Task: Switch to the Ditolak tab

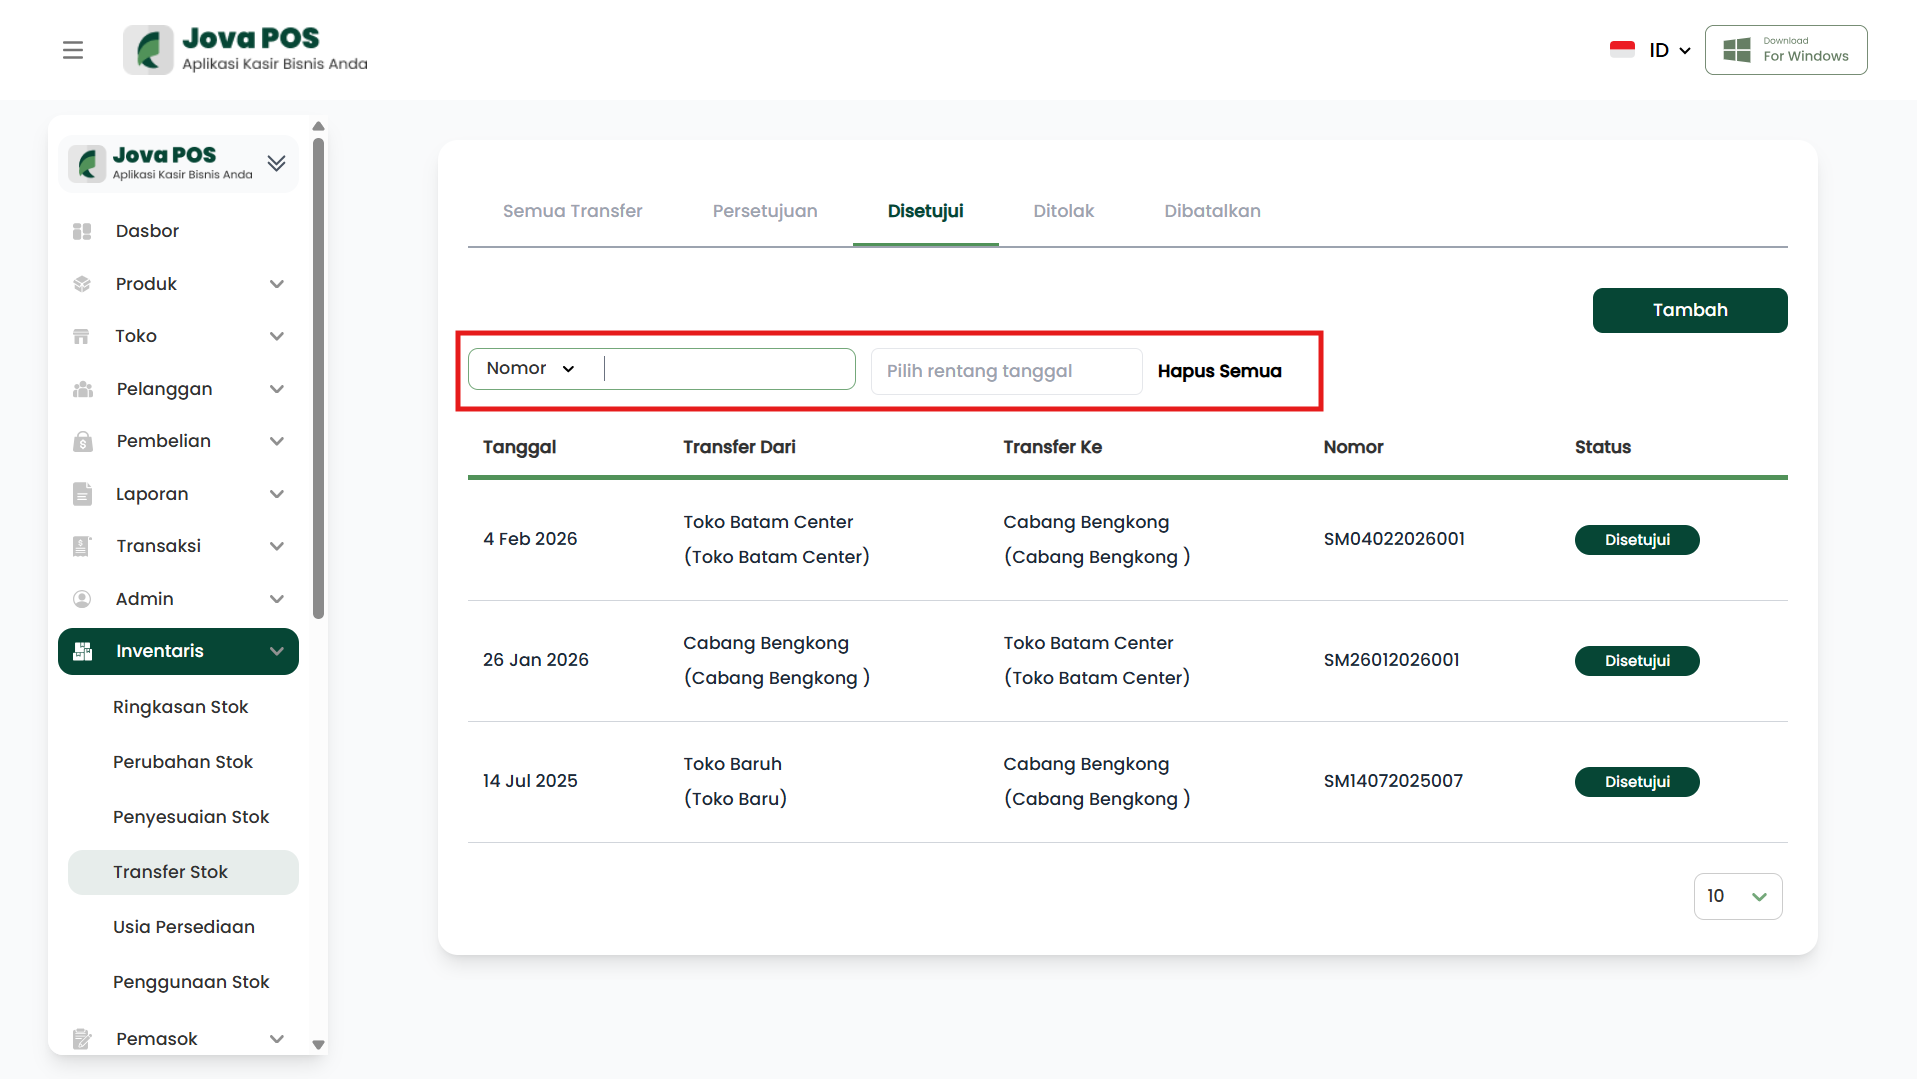Action: point(1063,211)
